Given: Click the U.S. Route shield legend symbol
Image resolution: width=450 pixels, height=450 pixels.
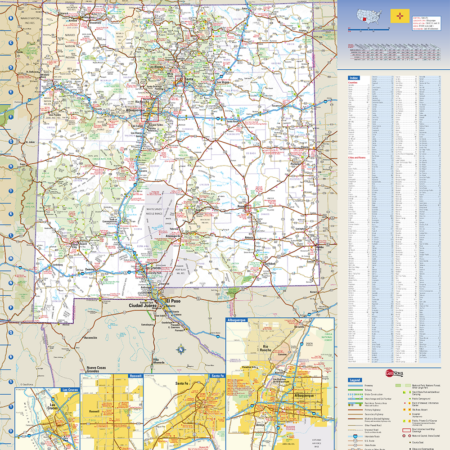Looking at the screenshot, I should [355, 441].
